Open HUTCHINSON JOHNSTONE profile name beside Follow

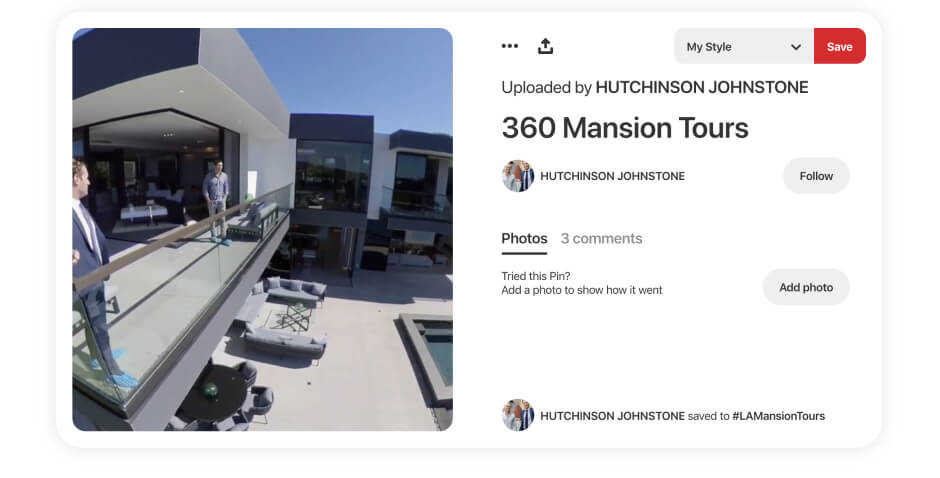pyautogui.click(x=613, y=176)
